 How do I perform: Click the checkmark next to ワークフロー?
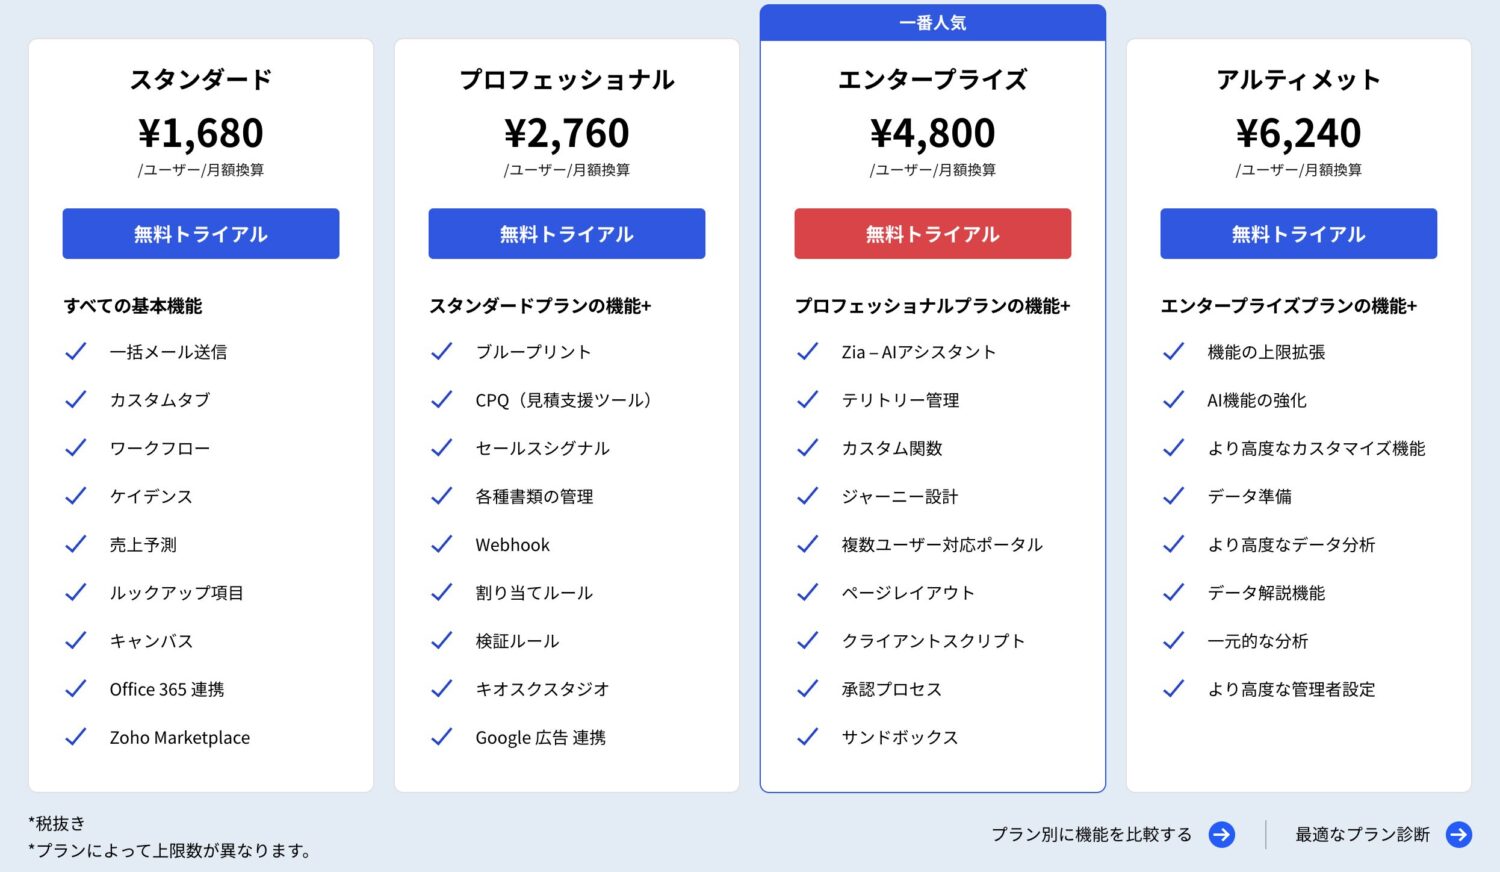pos(75,447)
